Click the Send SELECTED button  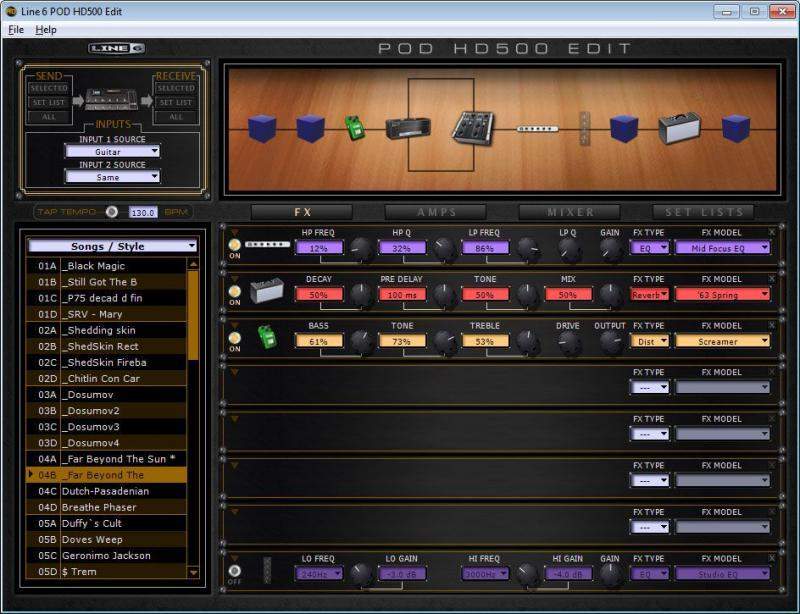48,89
